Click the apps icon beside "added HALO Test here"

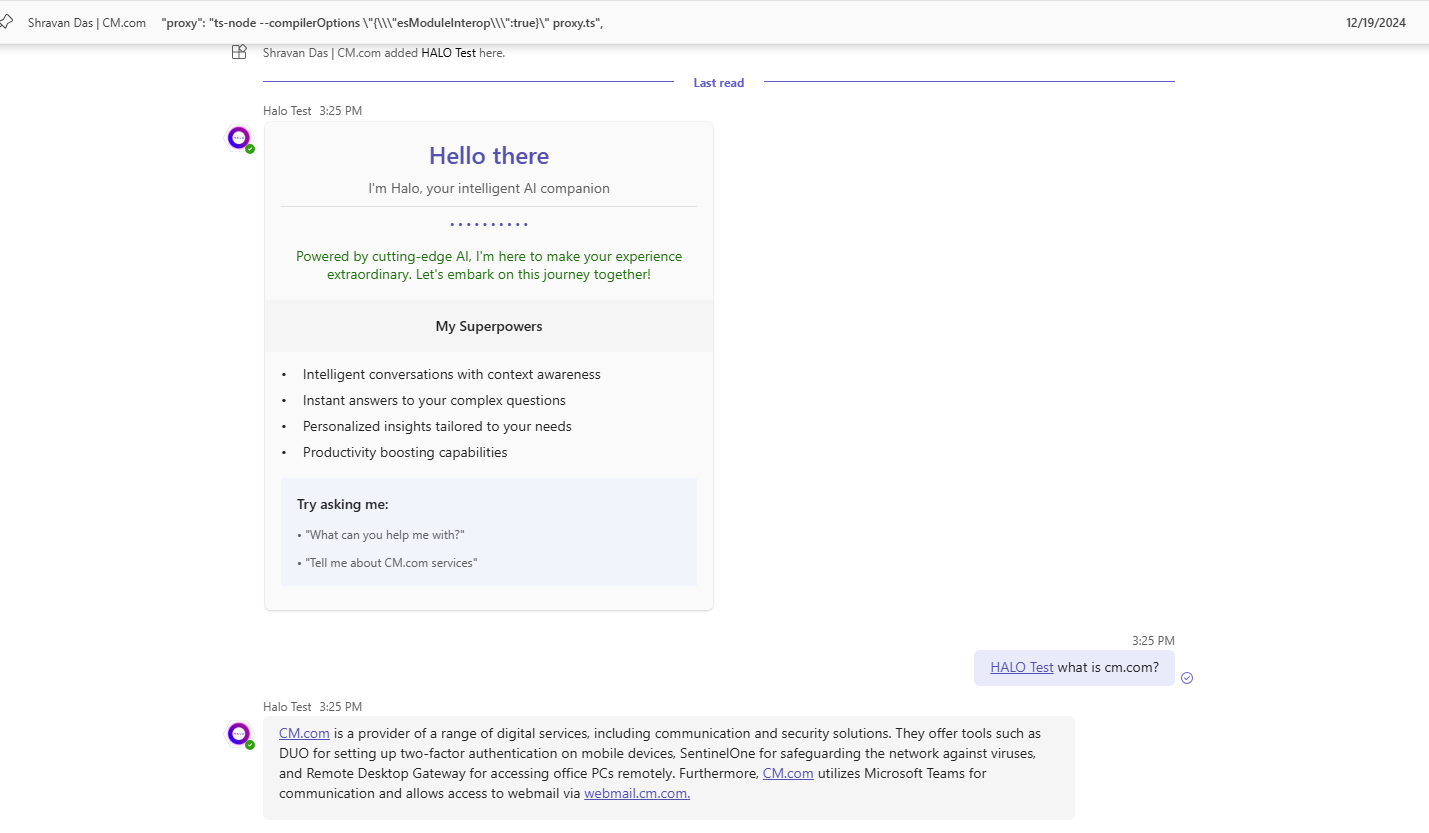pyautogui.click(x=239, y=52)
